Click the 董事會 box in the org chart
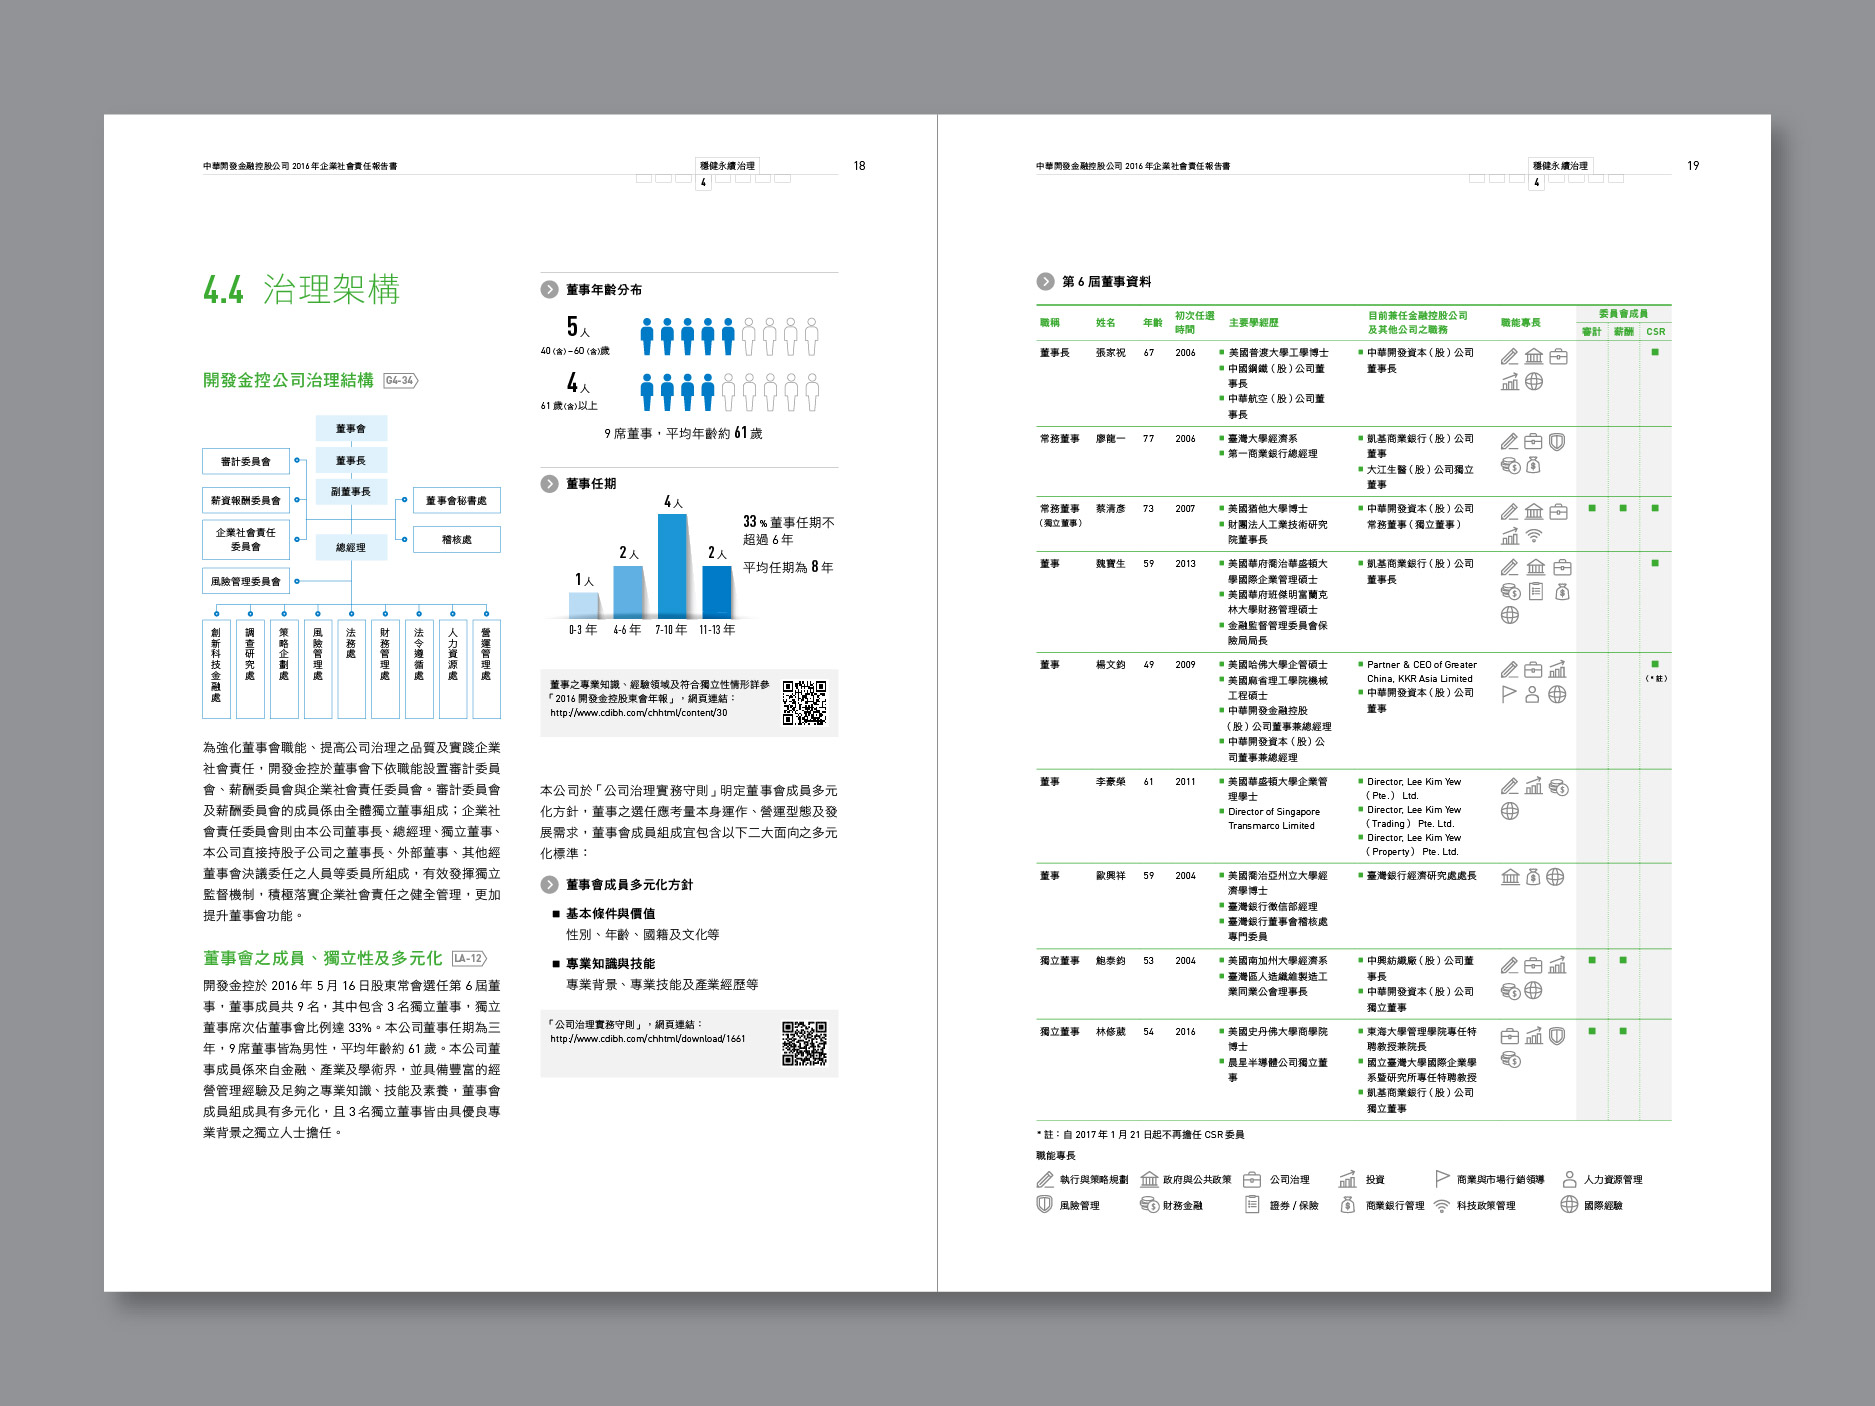The image size is (1875, 1406). 351,428
